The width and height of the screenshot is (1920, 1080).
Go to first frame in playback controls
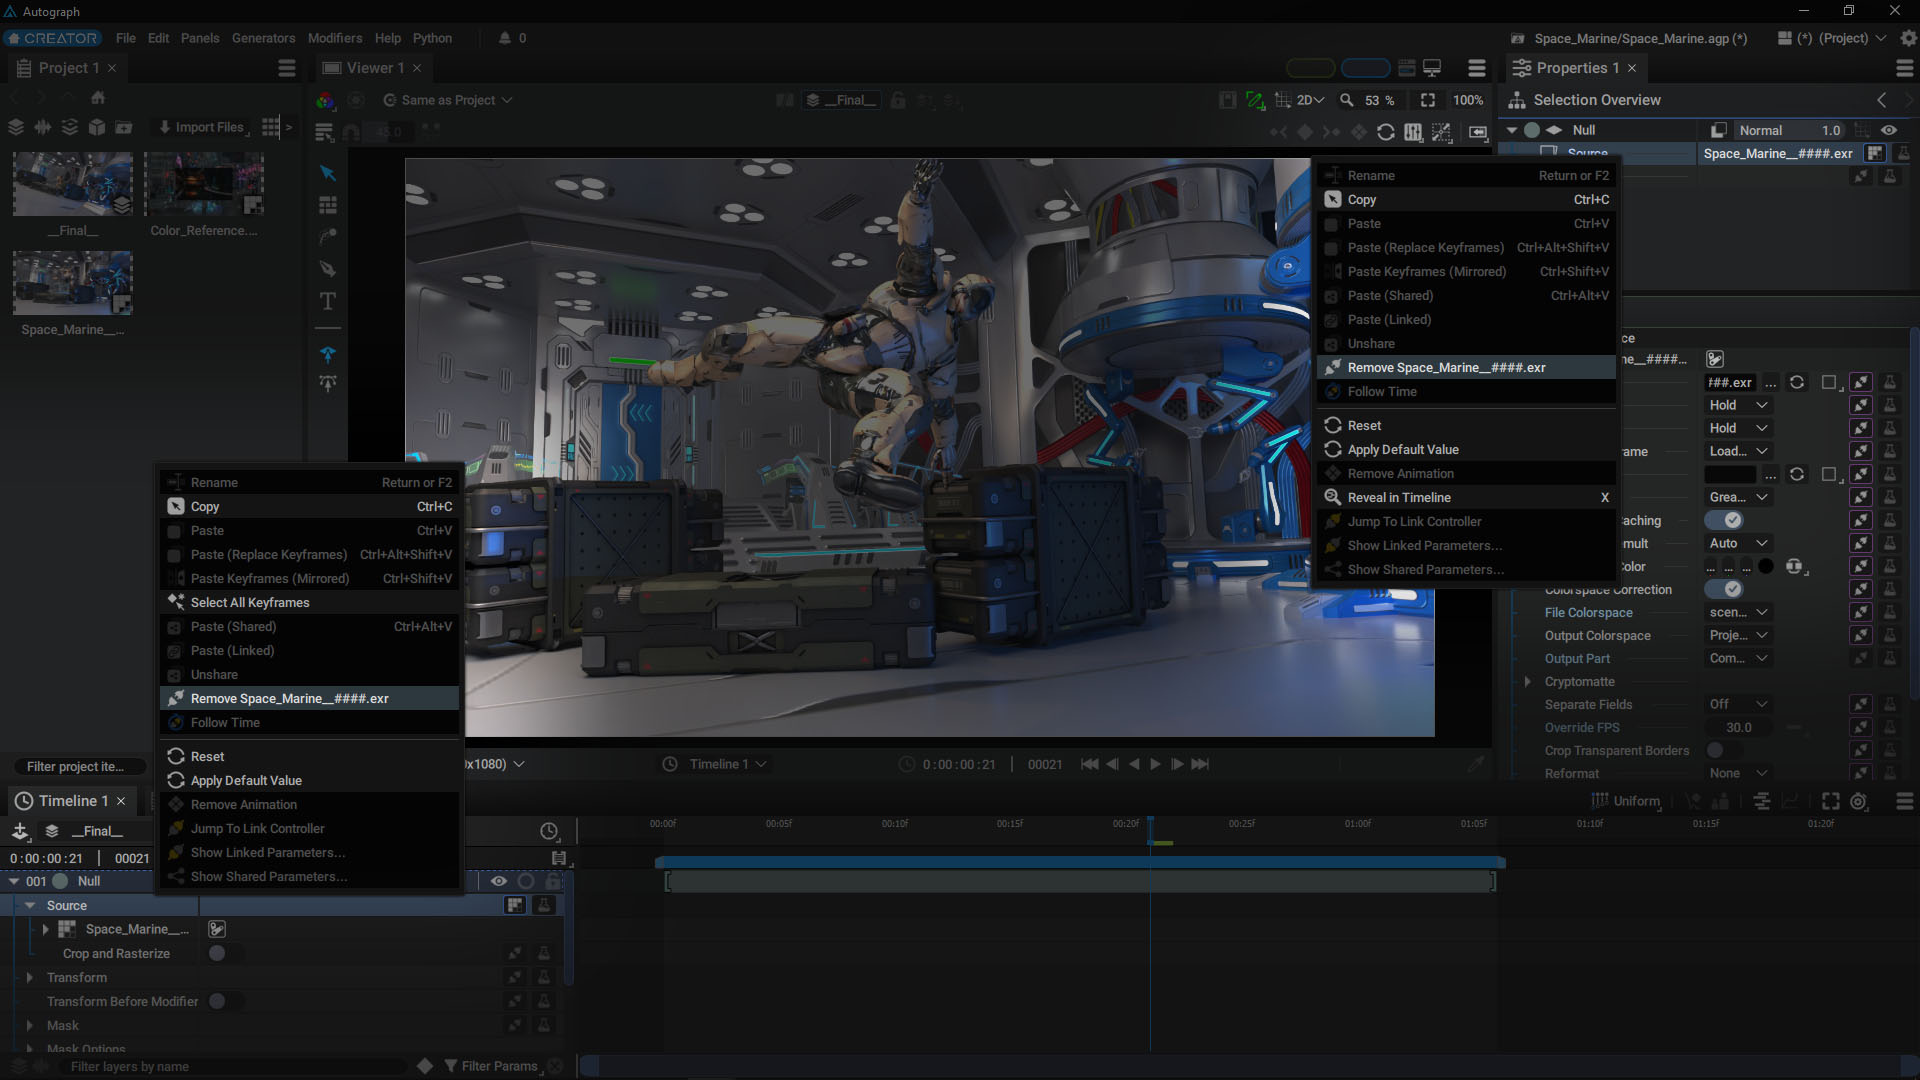pos(1089,764)
